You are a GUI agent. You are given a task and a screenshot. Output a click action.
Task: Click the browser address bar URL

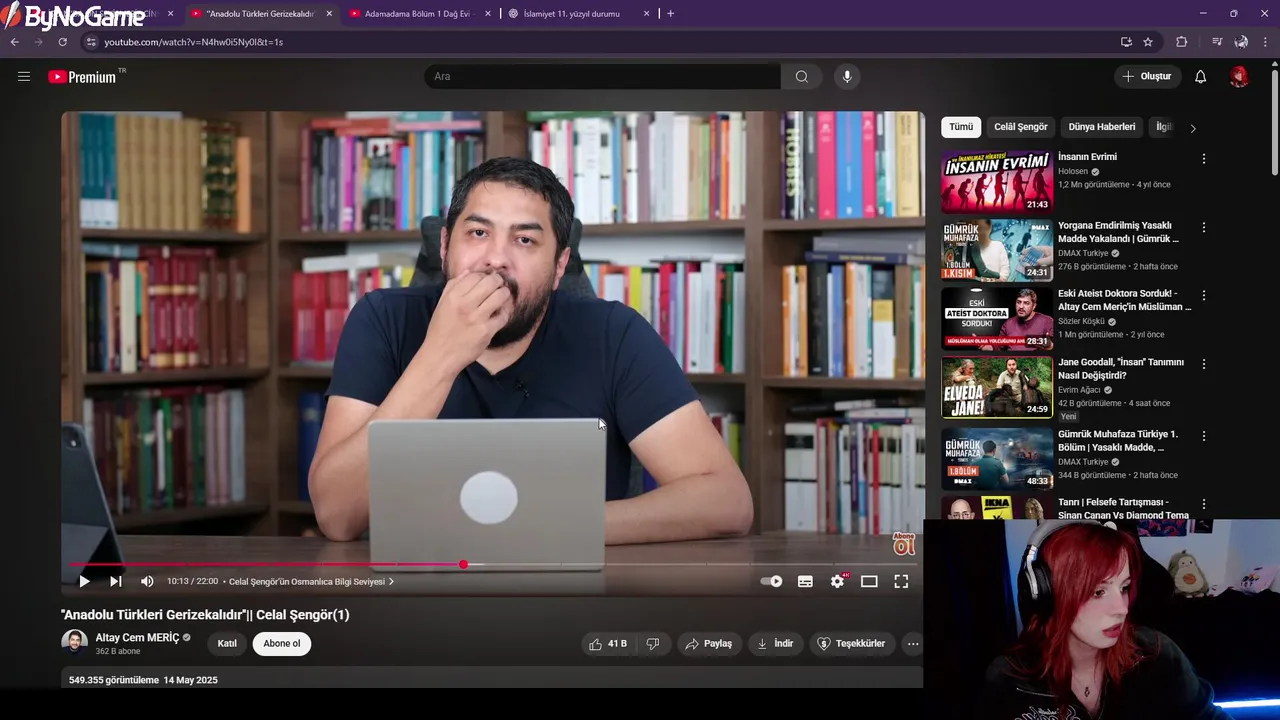tap(194, 42)
